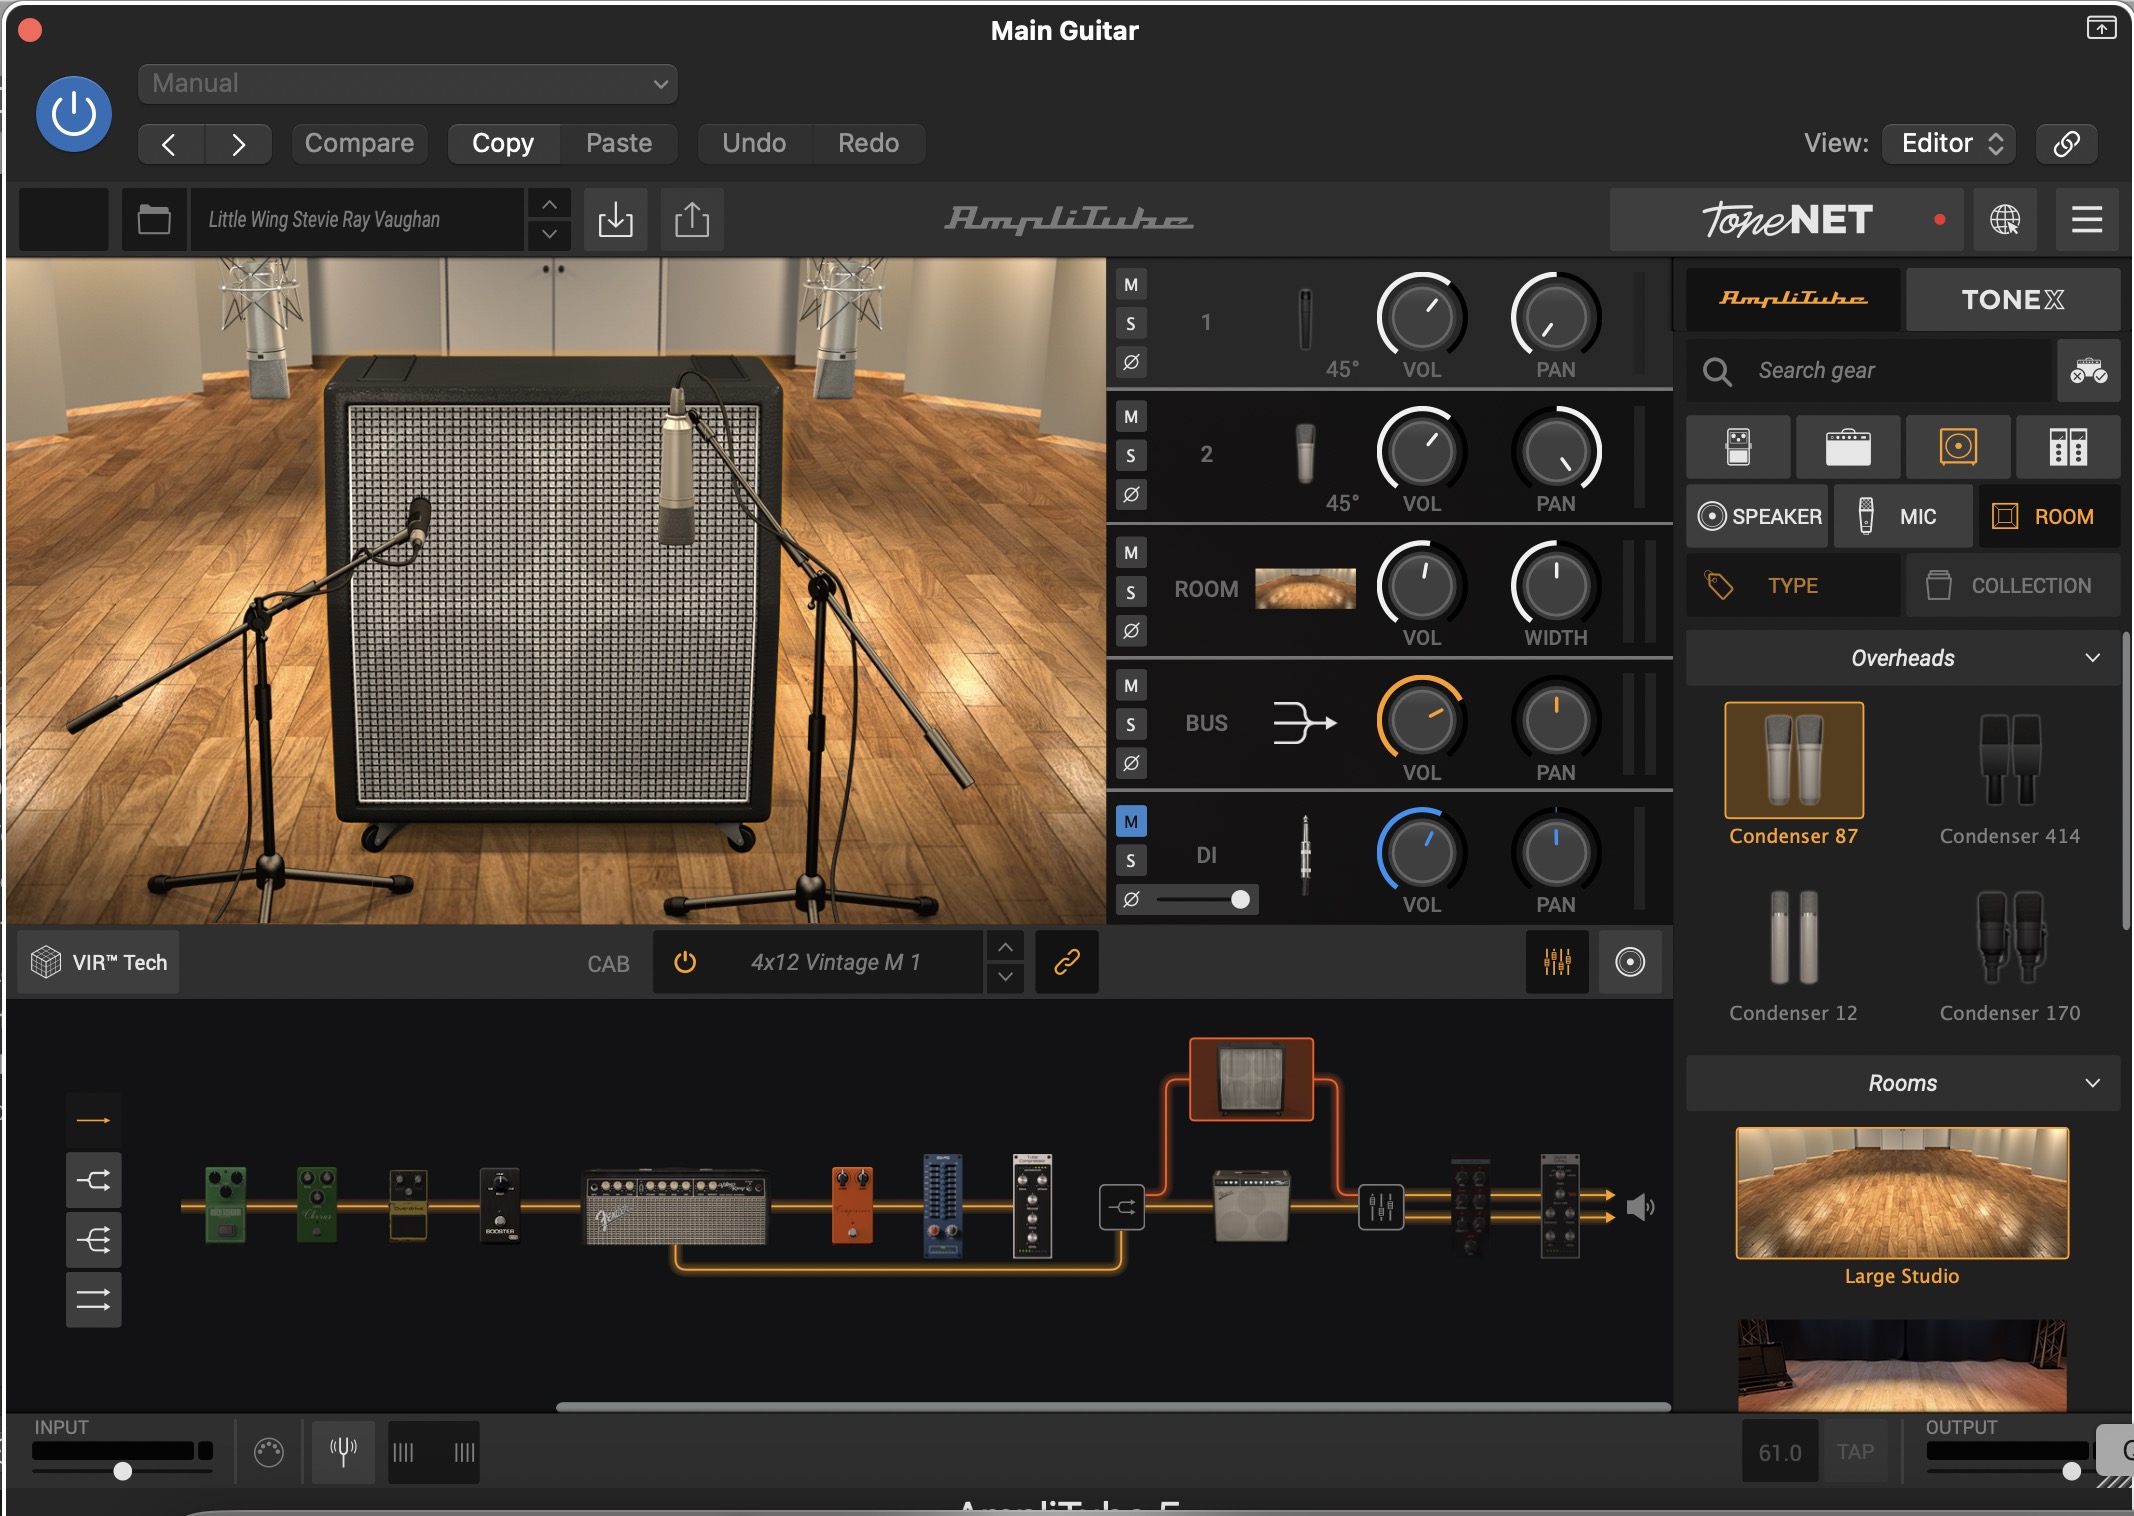This screenshot has width=2134, height=1516.
Task: Select the single serial chain routing icon
Action: [x=94, y=1120]
